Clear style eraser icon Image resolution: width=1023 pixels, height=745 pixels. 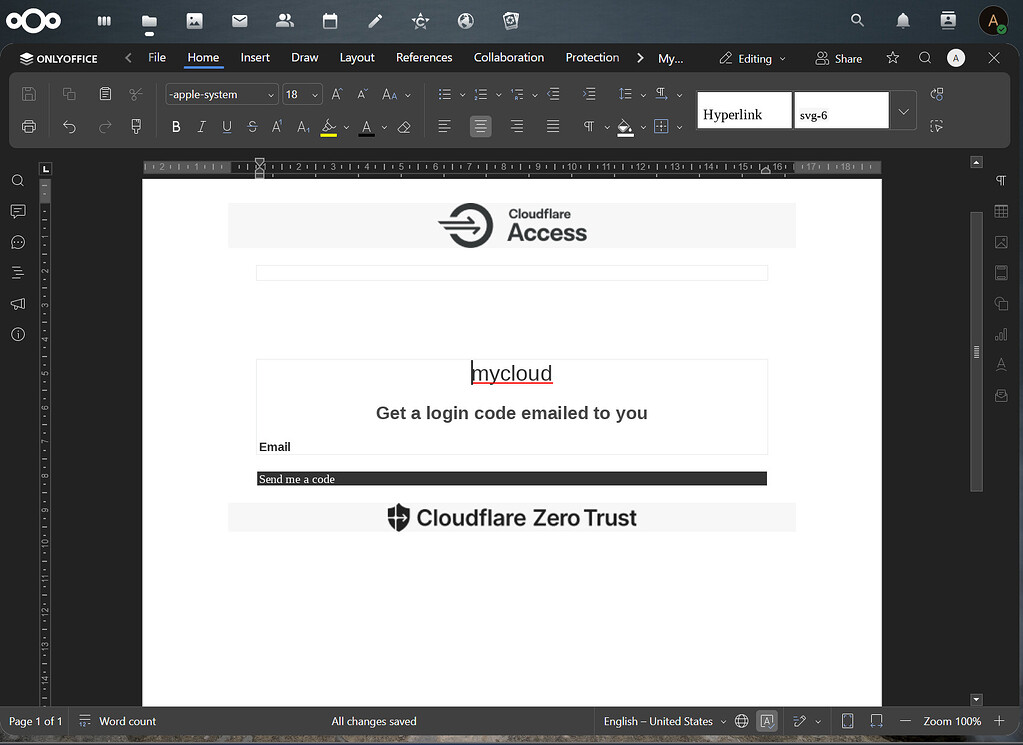pos(404,127)
